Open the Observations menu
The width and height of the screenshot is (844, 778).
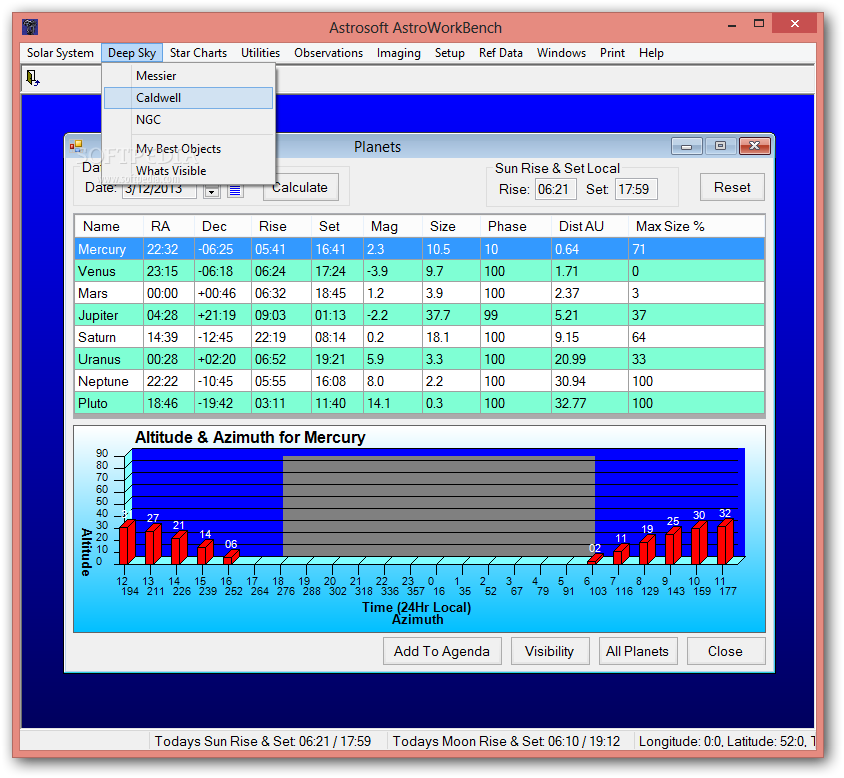point(328,53)
